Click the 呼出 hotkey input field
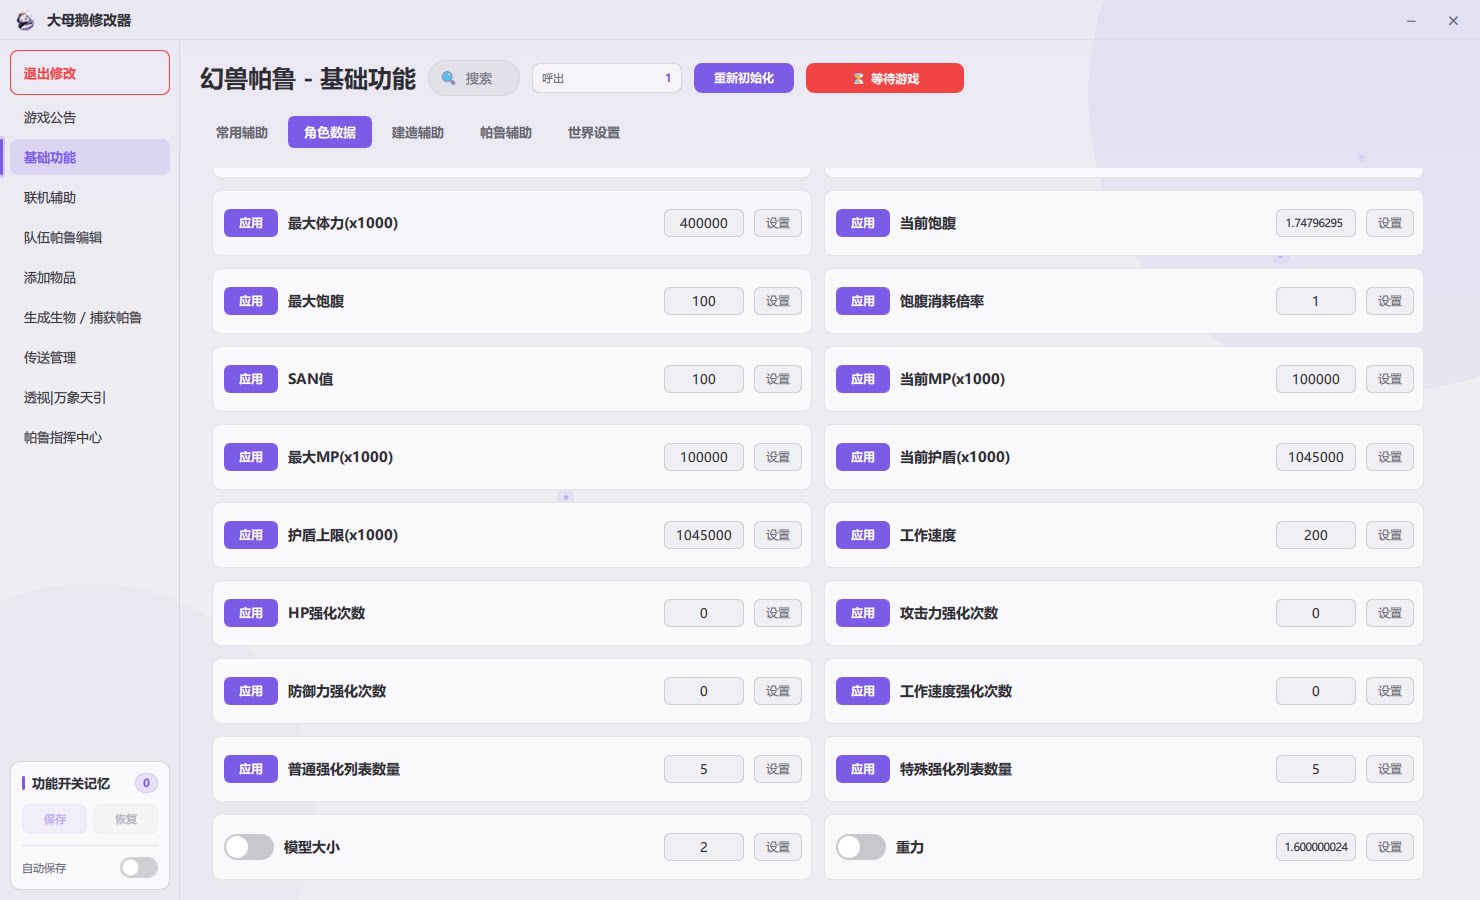Screen dimensions: 1480x900 (x=607, y=78)
